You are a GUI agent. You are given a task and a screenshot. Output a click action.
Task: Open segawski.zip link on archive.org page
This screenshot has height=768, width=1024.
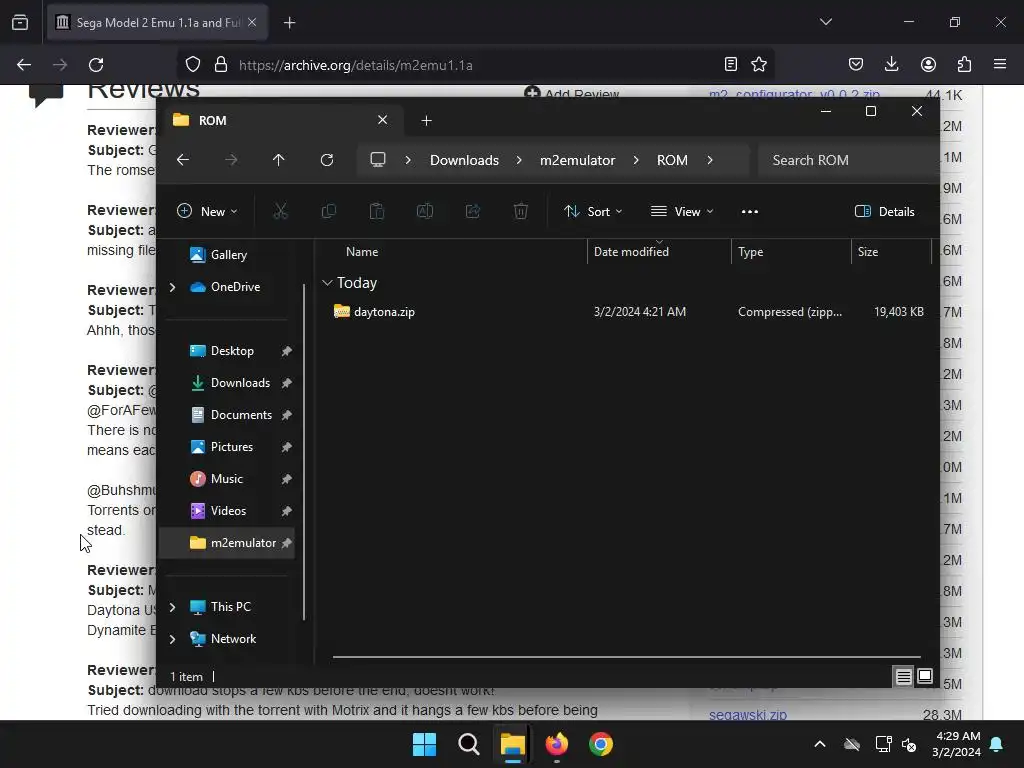point(748,715)
